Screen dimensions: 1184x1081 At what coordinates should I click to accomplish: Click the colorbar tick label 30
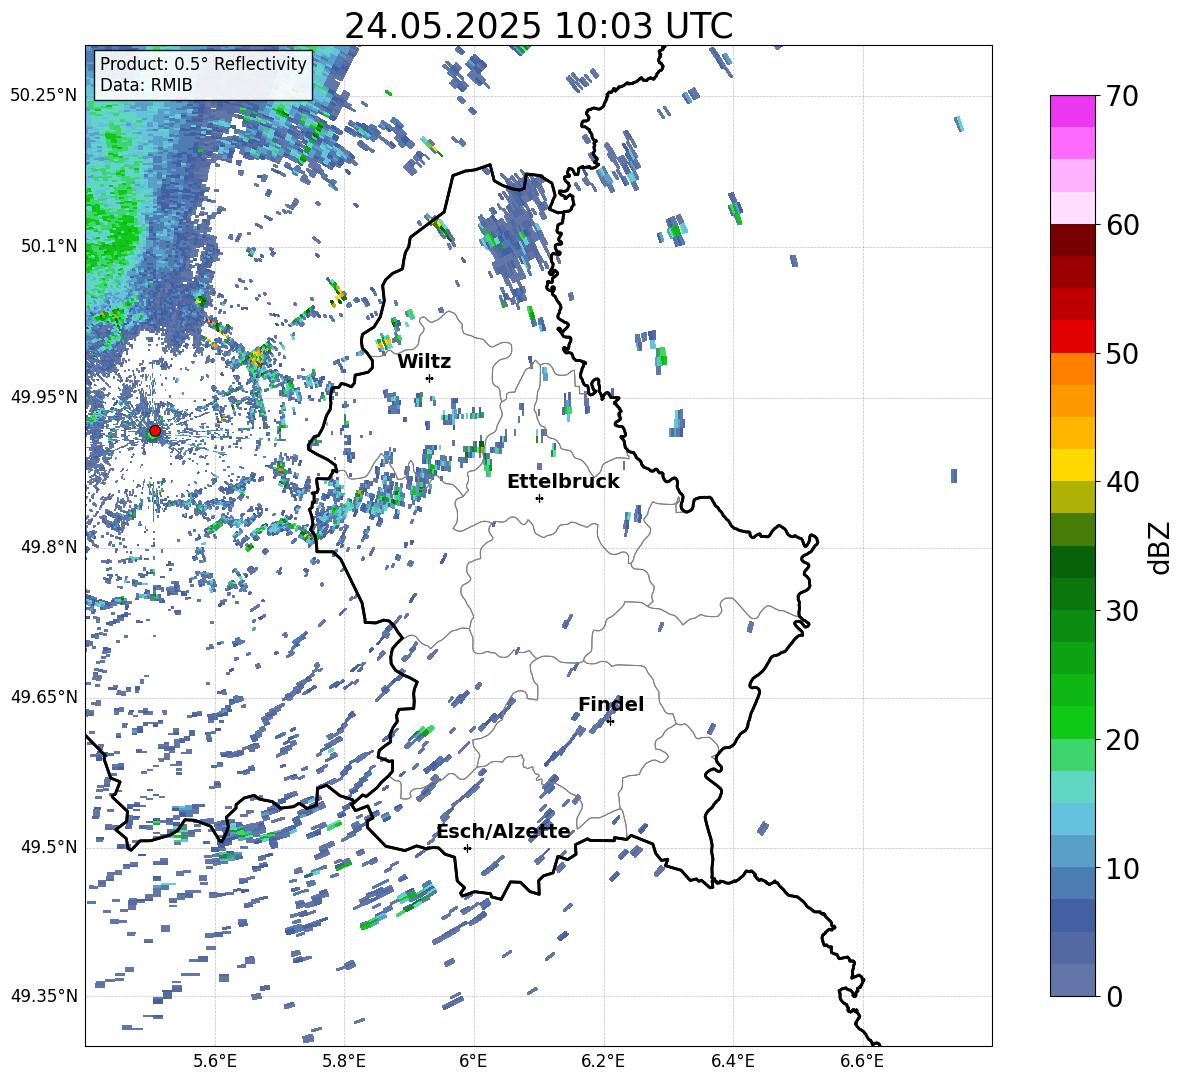(1122, 611)
